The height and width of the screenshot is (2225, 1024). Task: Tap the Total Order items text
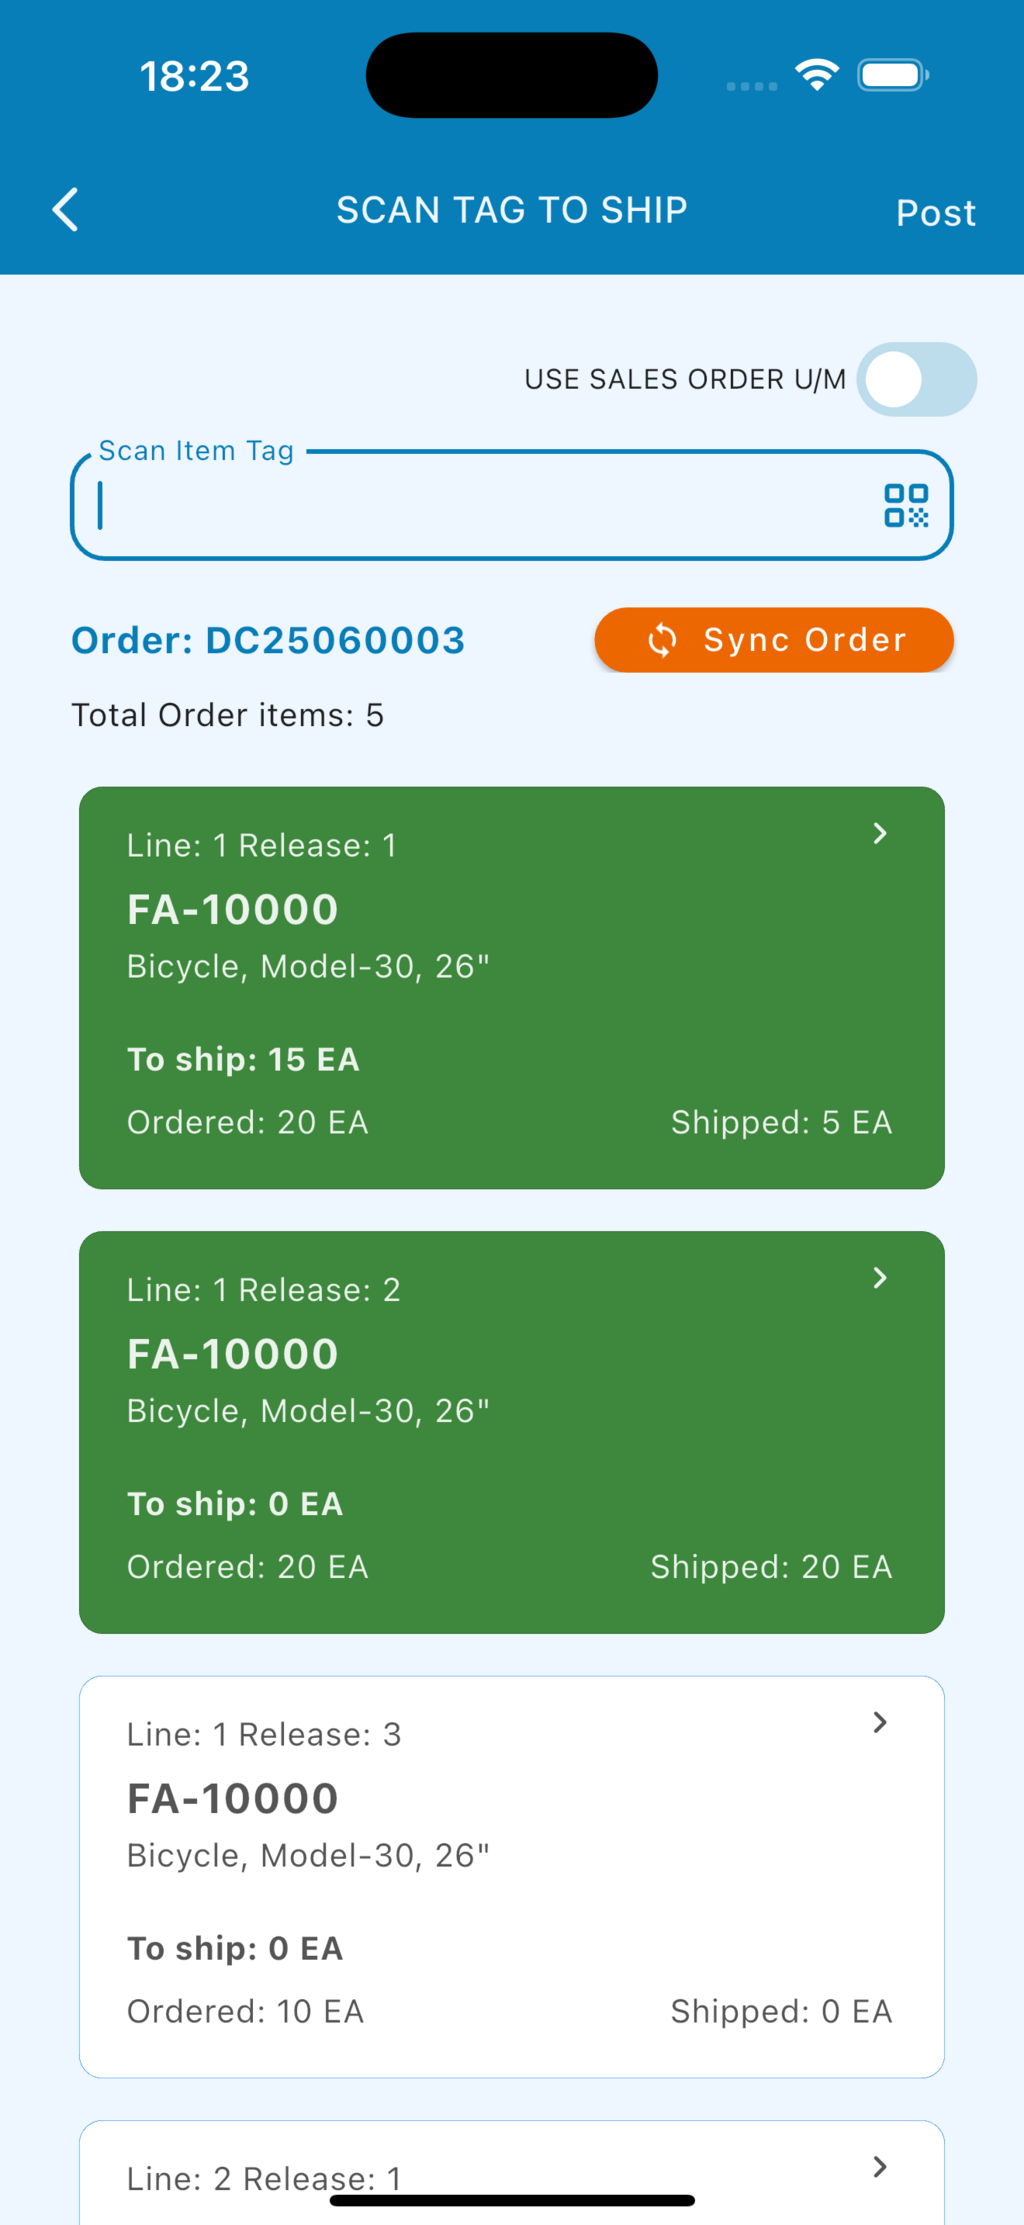[228, 715]
